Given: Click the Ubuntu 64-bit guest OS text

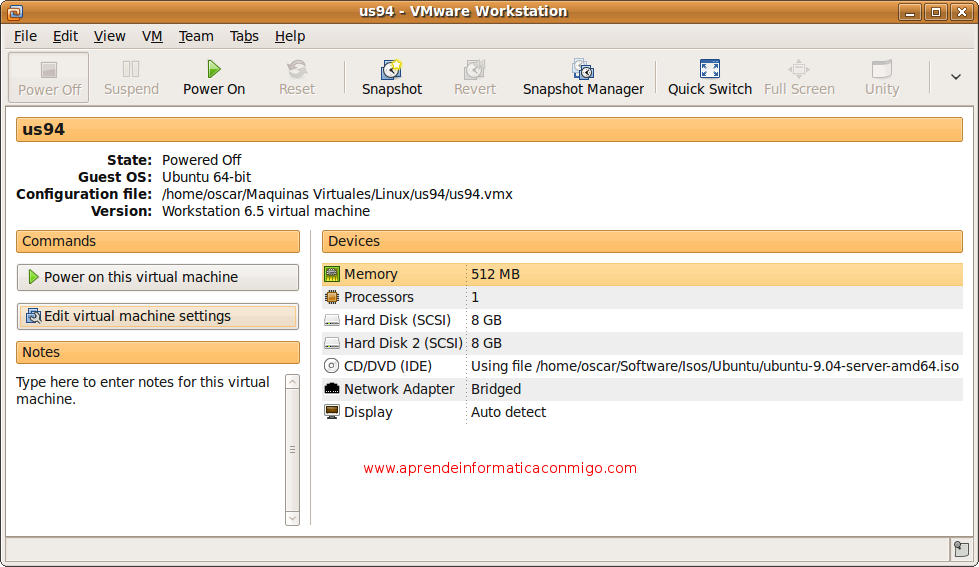Looking at the screenshot, I should (x=206, y=177).
